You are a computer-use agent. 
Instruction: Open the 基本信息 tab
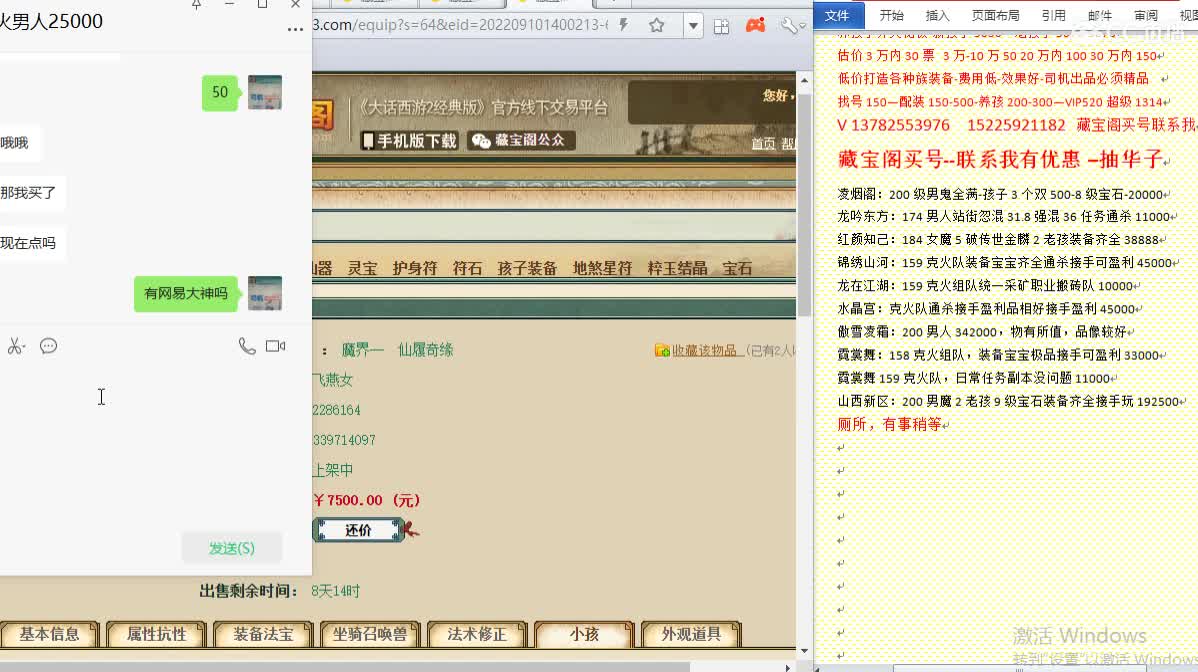pos(50,634)
